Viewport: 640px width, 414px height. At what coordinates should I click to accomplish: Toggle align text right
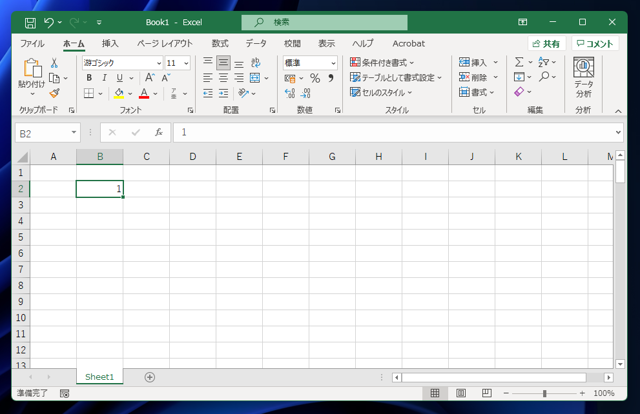[239, 78]
